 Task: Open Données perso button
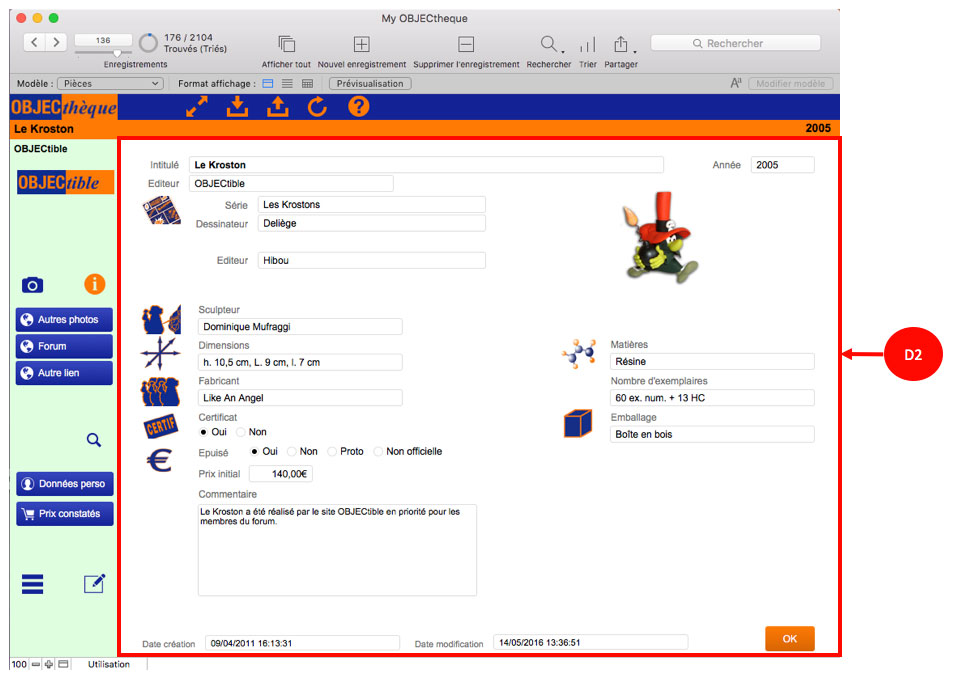65,484
